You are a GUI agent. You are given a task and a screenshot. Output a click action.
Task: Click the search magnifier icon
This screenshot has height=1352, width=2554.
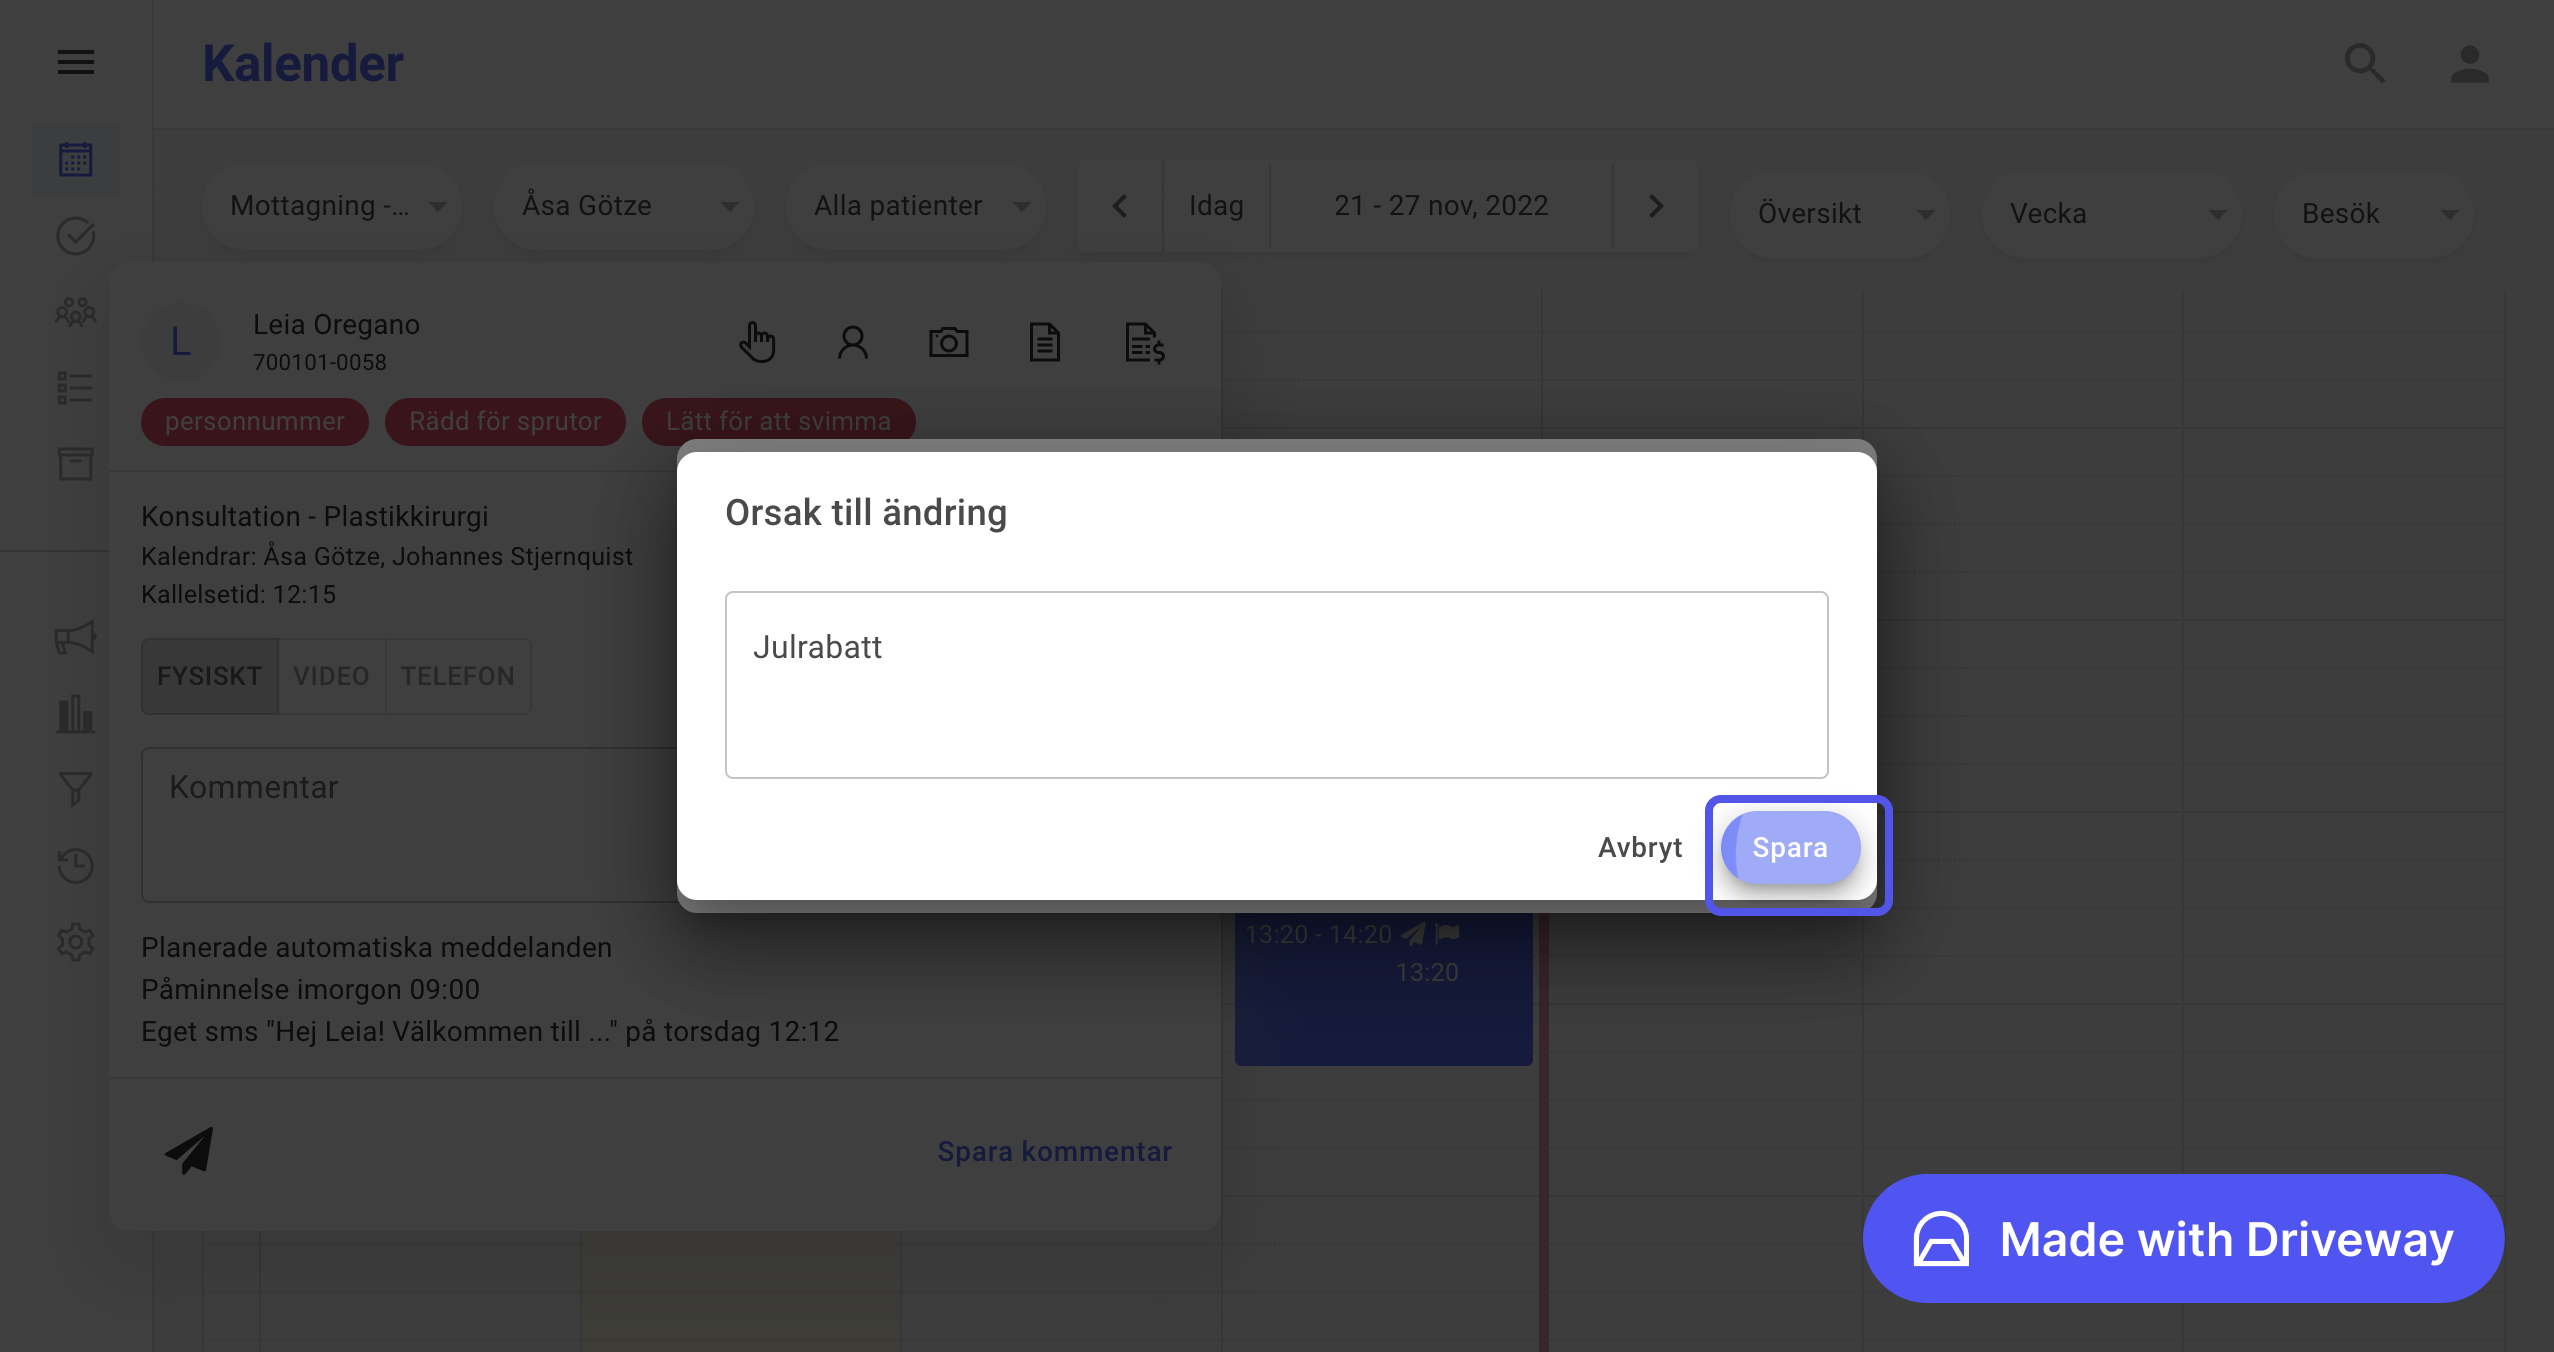coord(2366,64)
